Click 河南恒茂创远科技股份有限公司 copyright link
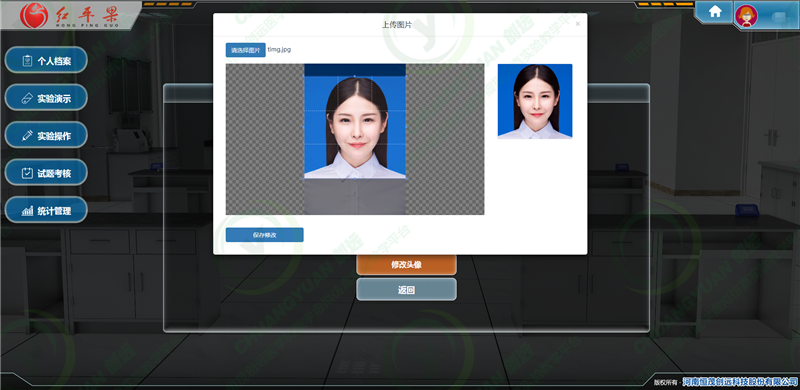This screenshot has width=800, height=390. pos(740,381)
